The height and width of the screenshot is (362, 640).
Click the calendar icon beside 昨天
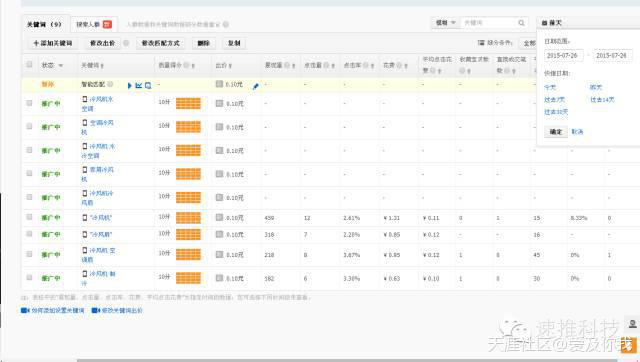544,23
